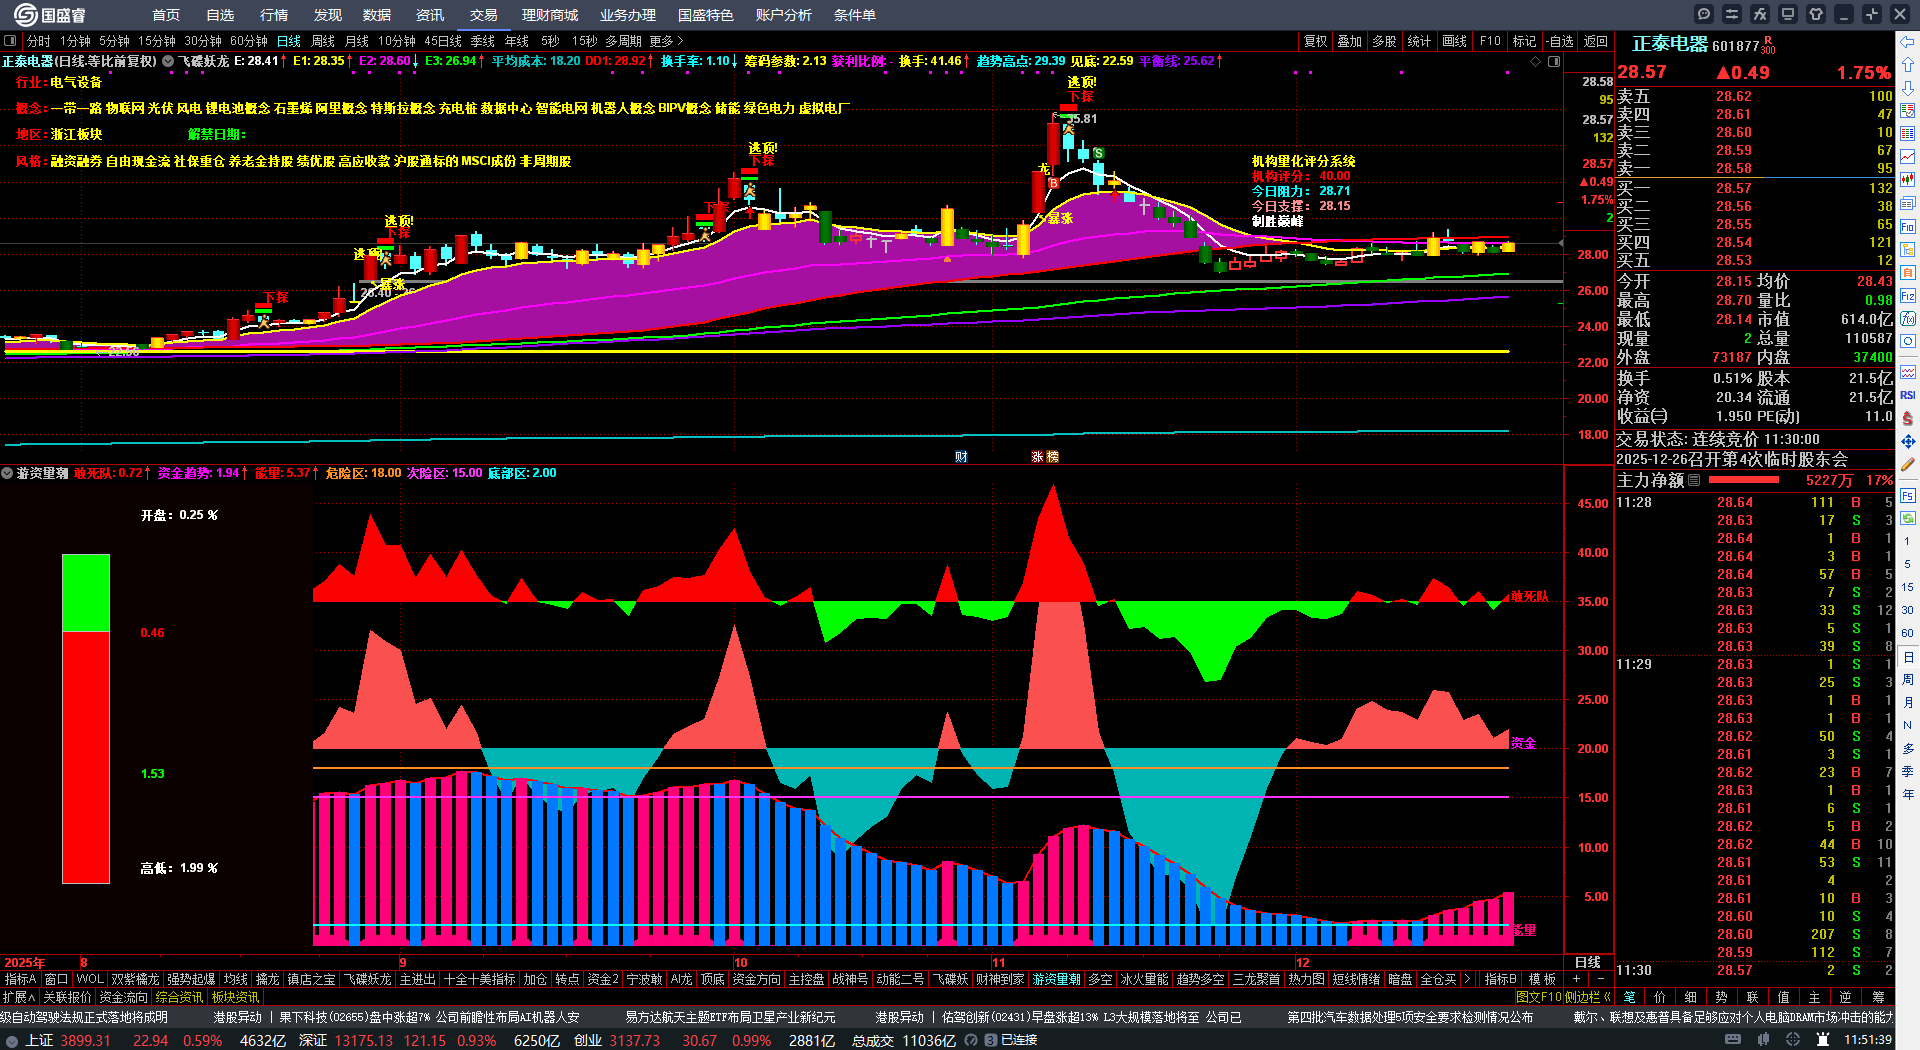1920x1050 pixels.
Task: Add a sub-chart with the plus button
Action: [1576, 979]
